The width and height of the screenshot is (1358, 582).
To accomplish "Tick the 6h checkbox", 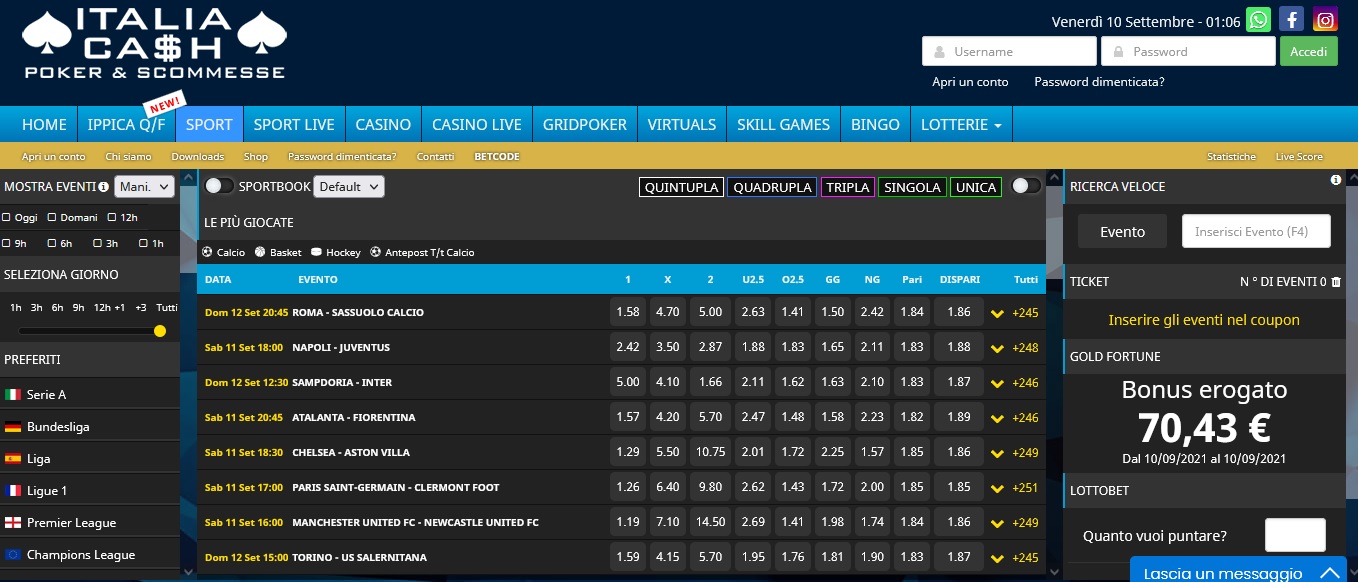I will (x=52, y=243).
